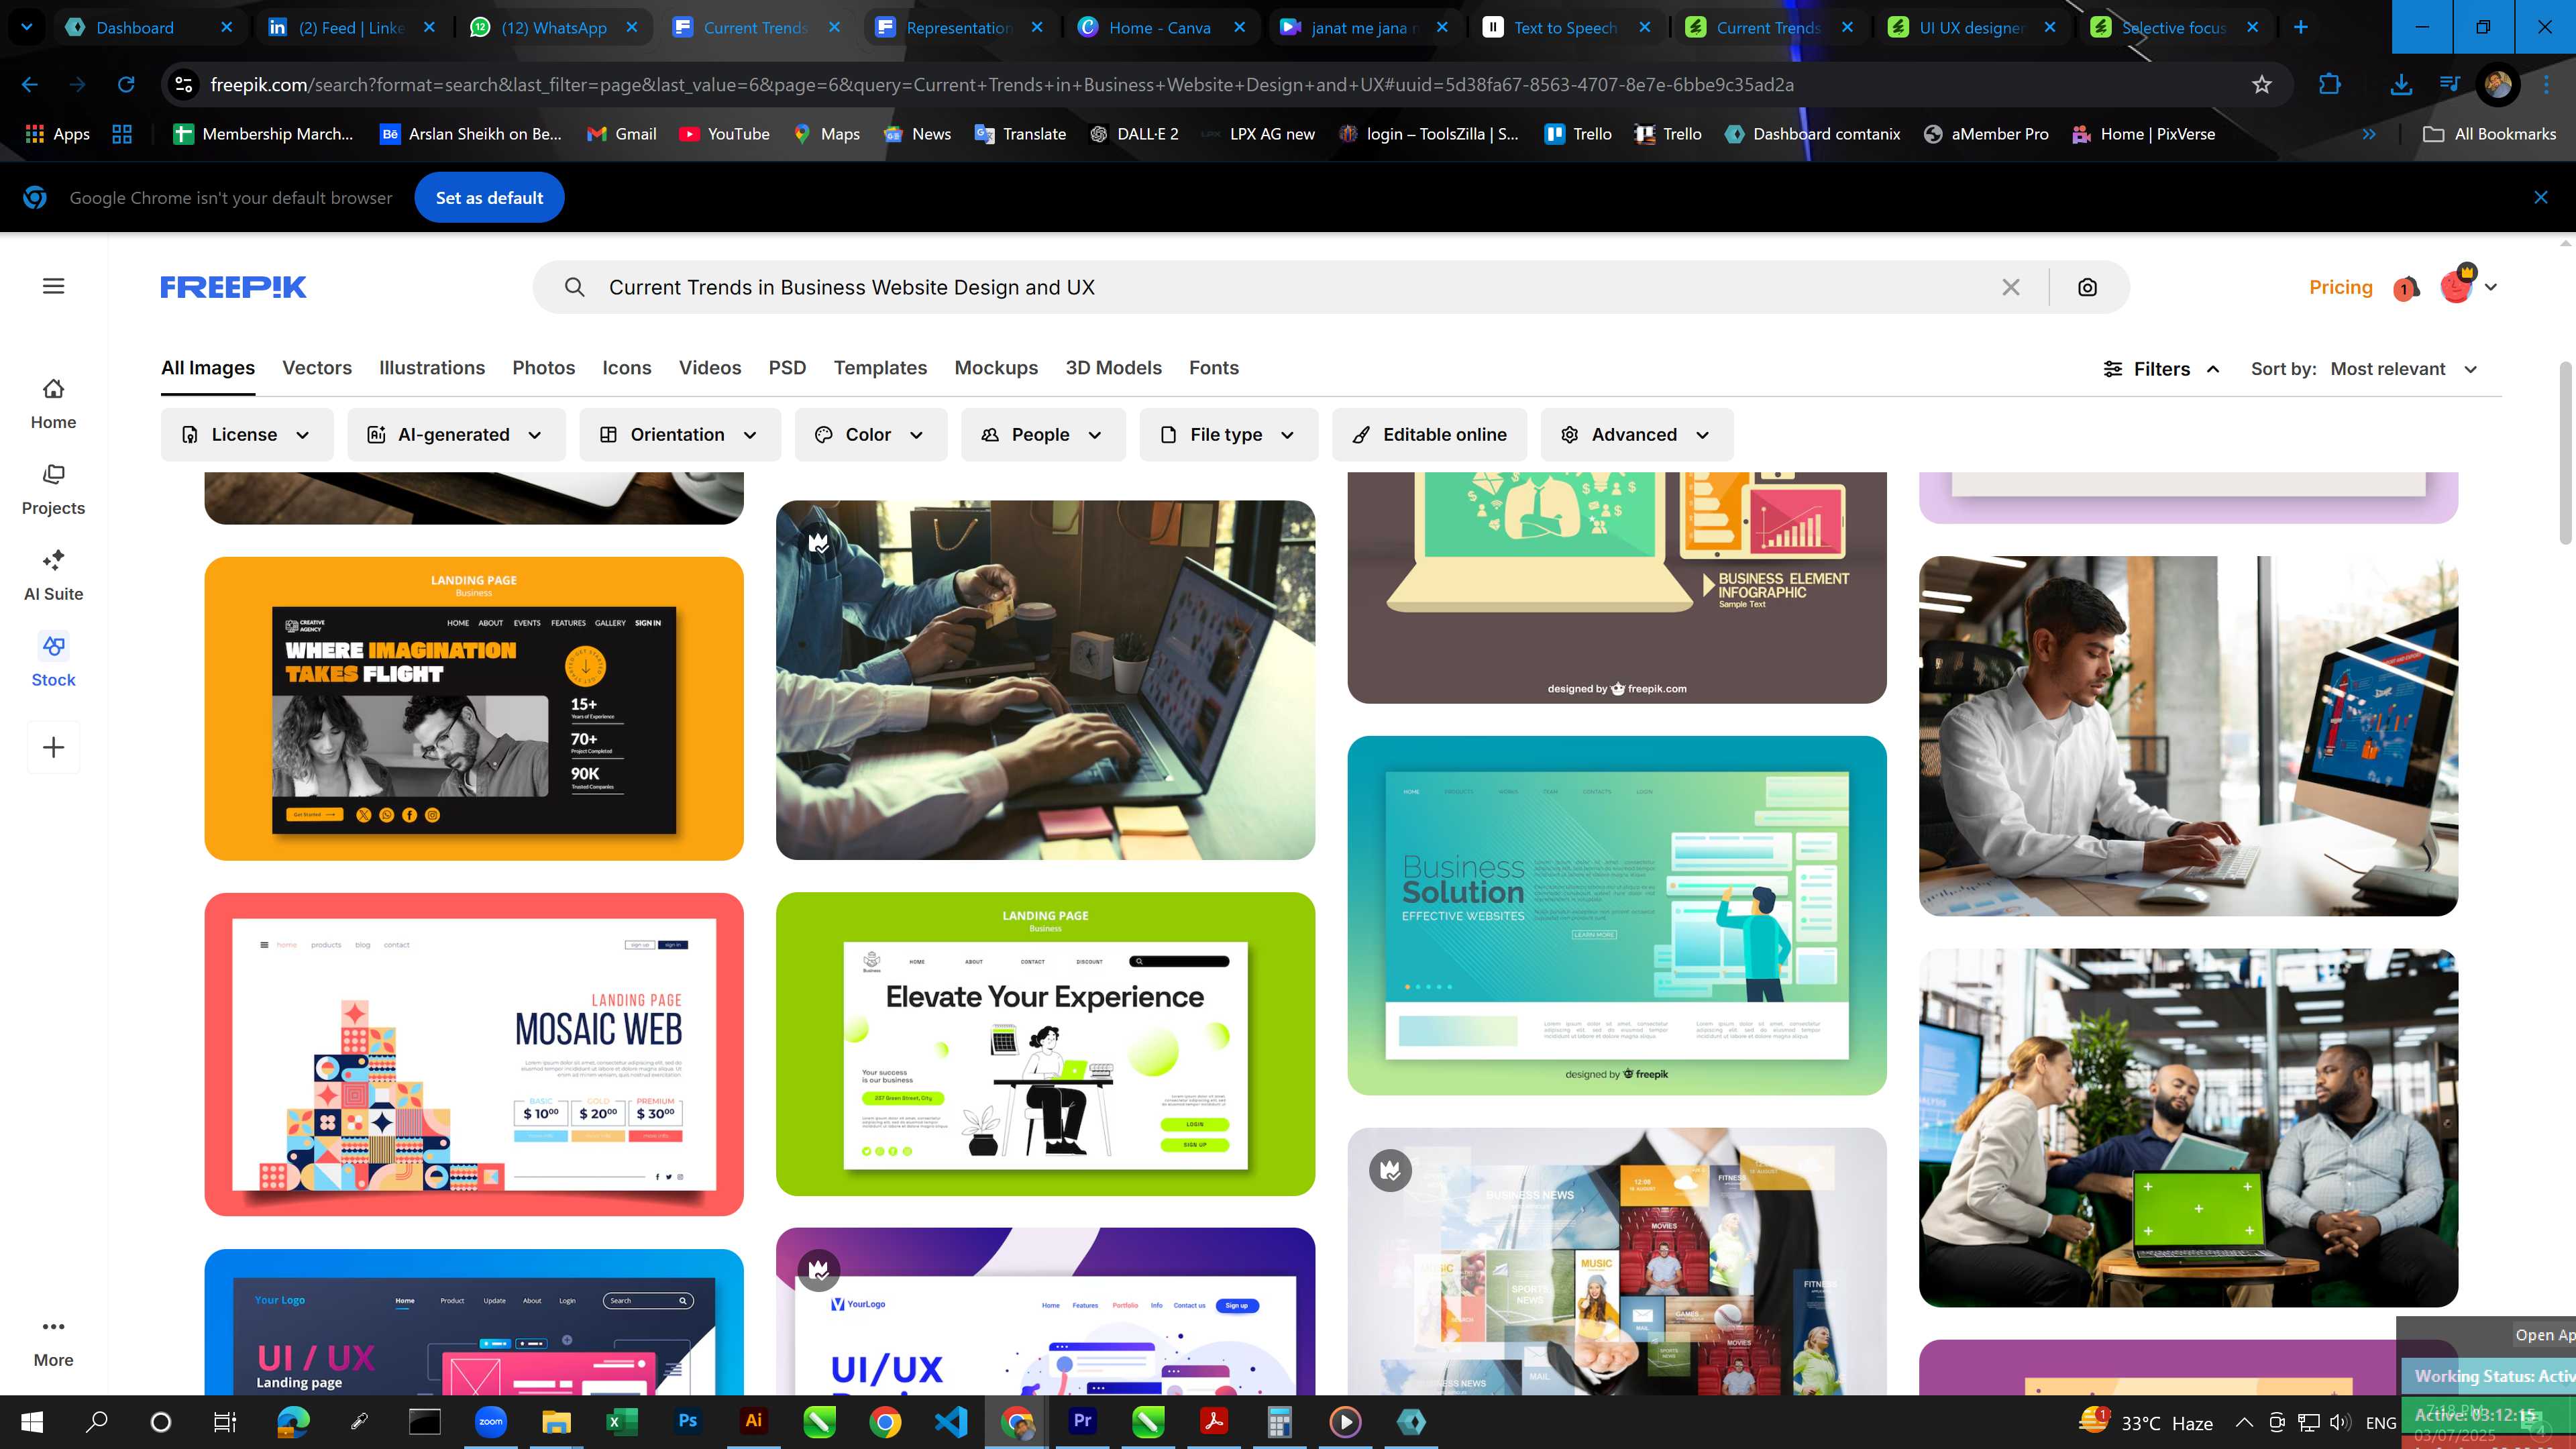
Task: Switch to the PSD tab
Action: [787, 367]
